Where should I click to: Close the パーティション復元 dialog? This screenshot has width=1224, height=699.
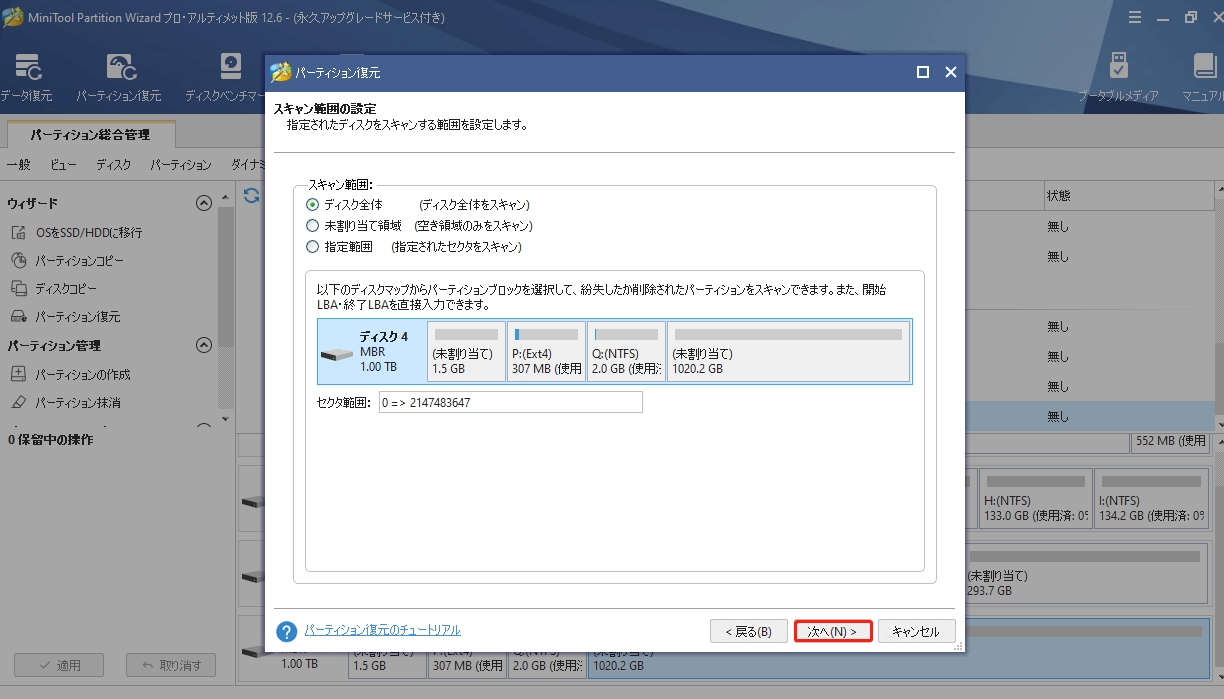(950, 73)
